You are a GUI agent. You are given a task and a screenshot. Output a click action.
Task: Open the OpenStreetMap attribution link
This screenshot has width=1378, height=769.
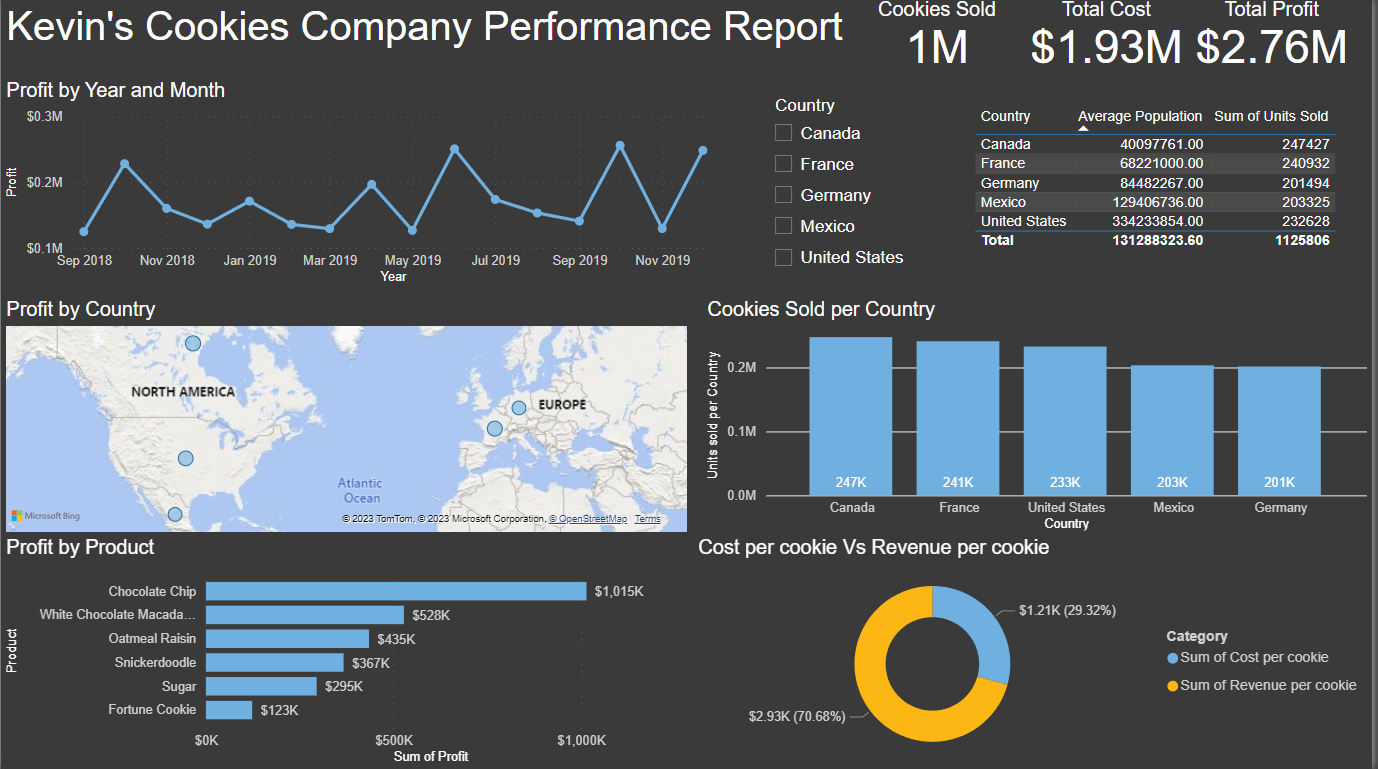[591, 519]
